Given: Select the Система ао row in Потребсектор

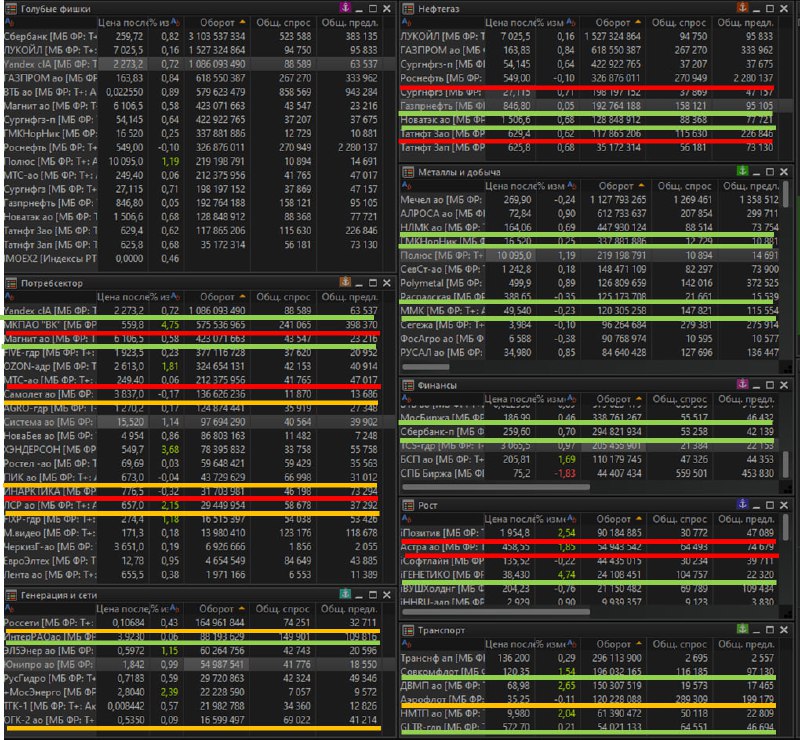Looking at the screenshot, I should pyautogui.click(x=199, y=422).
